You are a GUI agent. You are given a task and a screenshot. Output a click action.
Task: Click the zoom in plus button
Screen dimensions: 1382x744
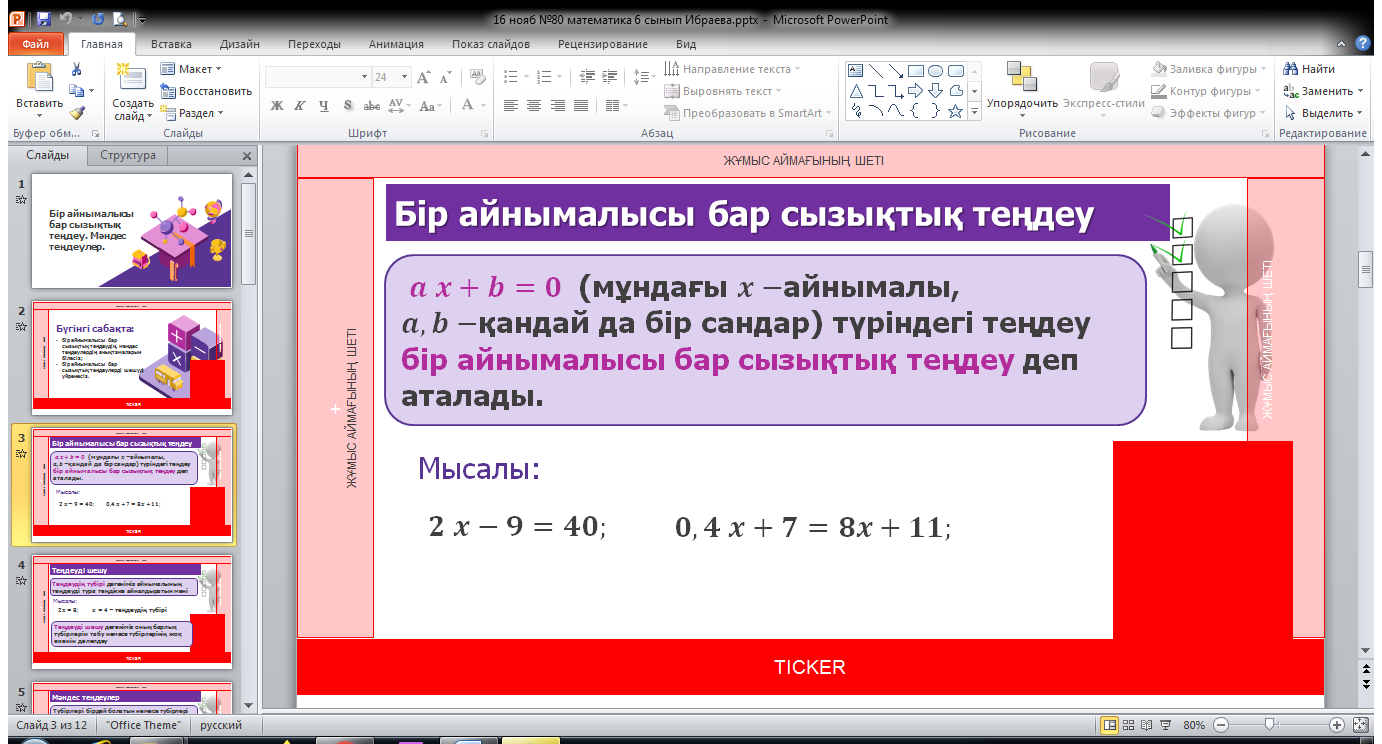pyautogui.click(x=1337, y=725)
